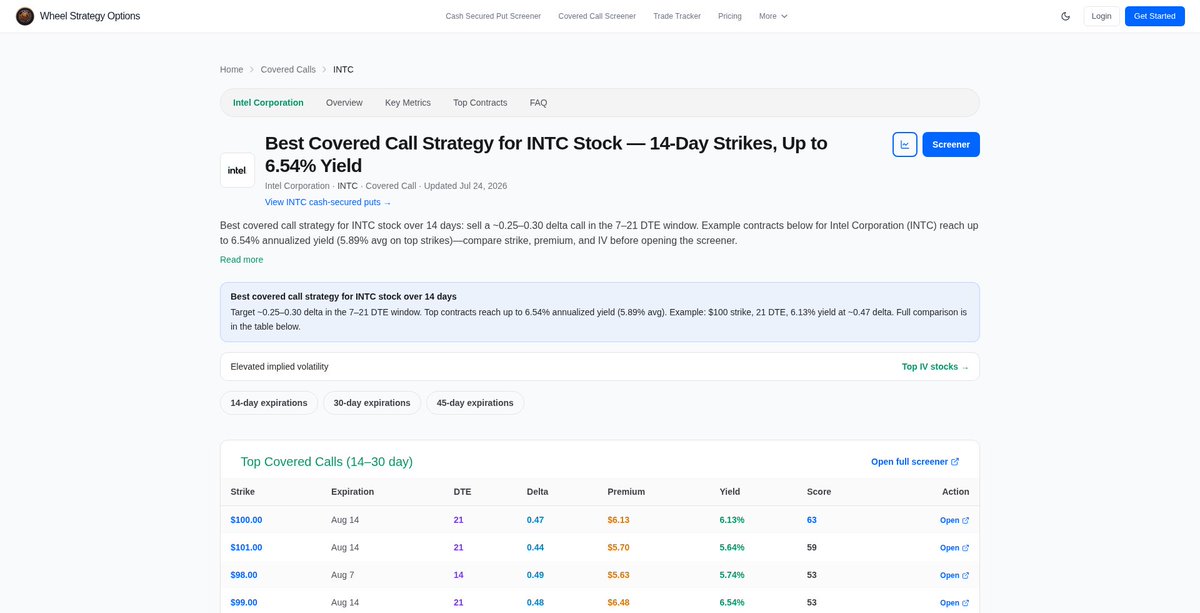Click the Top Covered Calls heading
Viewport: 1200px width, 613px height.
point(326,462)
